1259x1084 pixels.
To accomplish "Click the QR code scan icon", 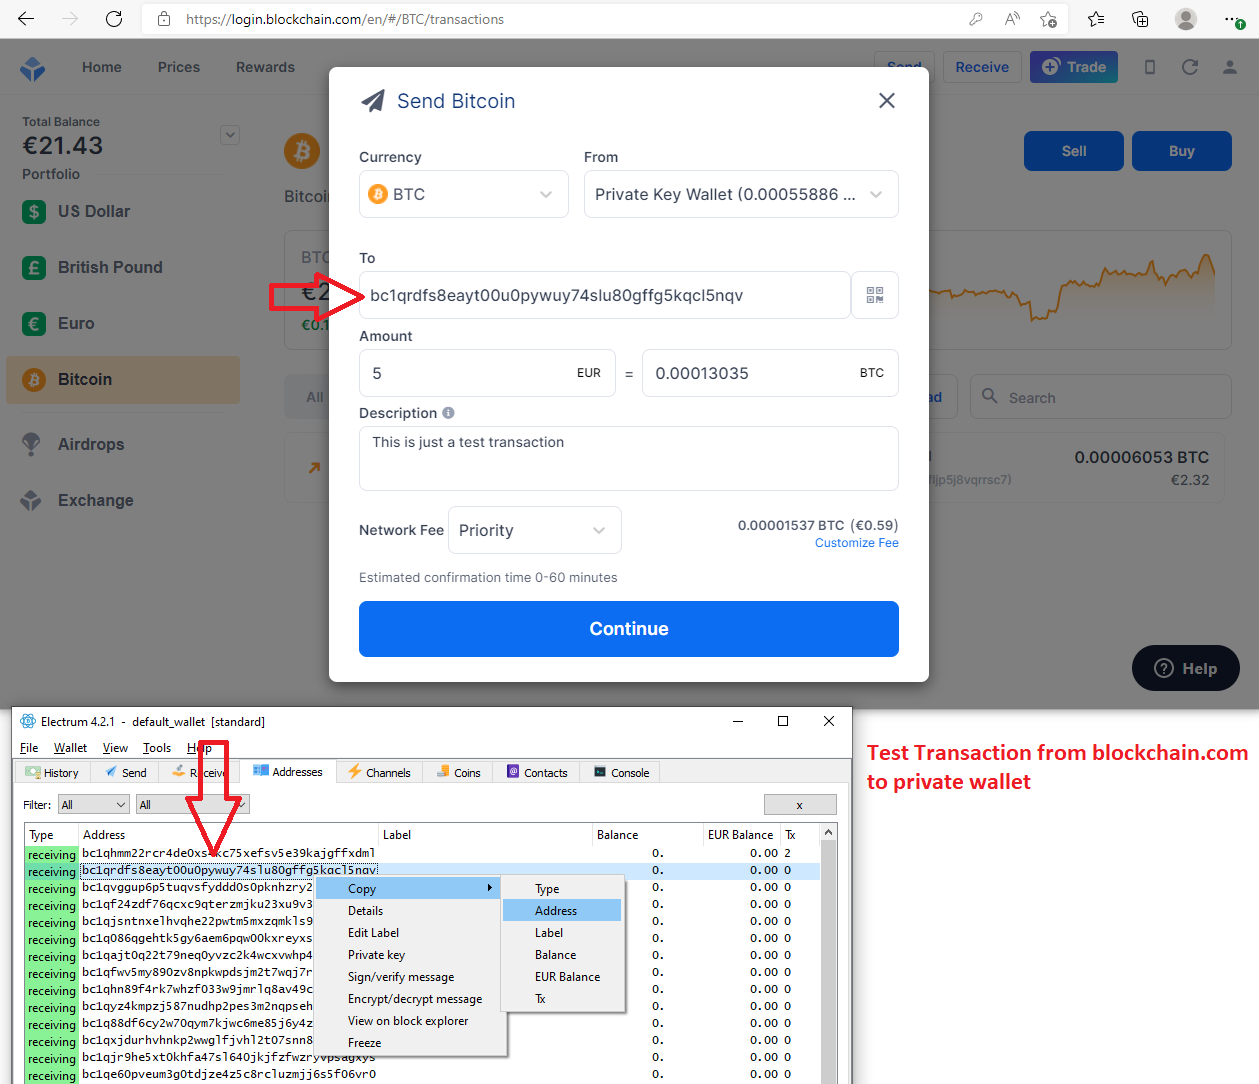I will pyautogui.click(x=874, y=295).
